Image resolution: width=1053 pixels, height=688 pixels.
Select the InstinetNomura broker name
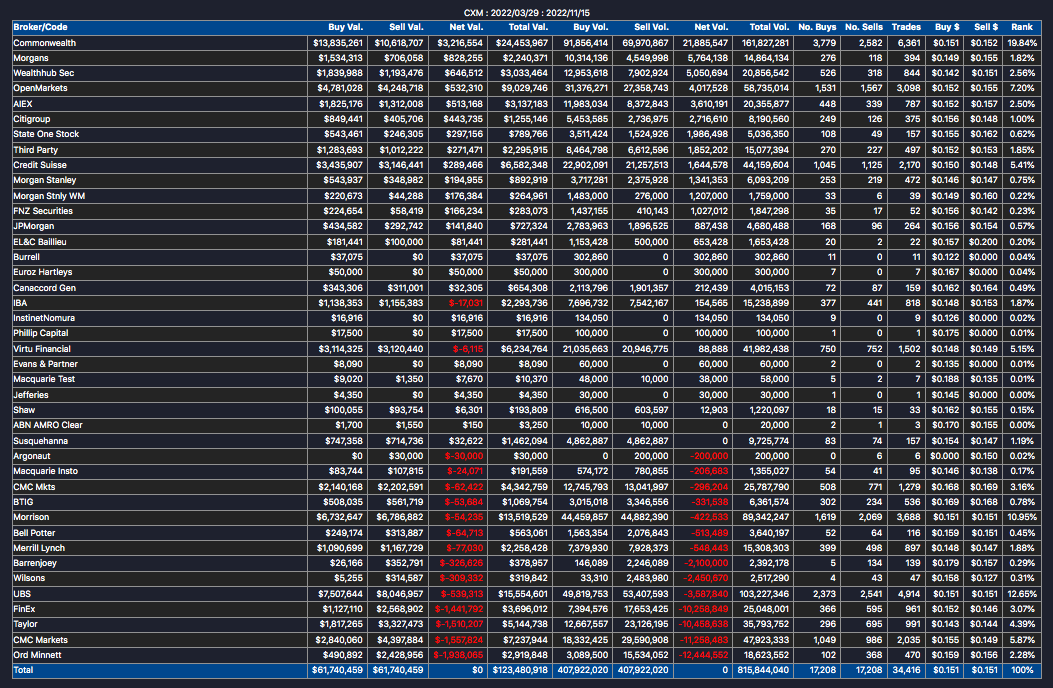coord(44,318)
